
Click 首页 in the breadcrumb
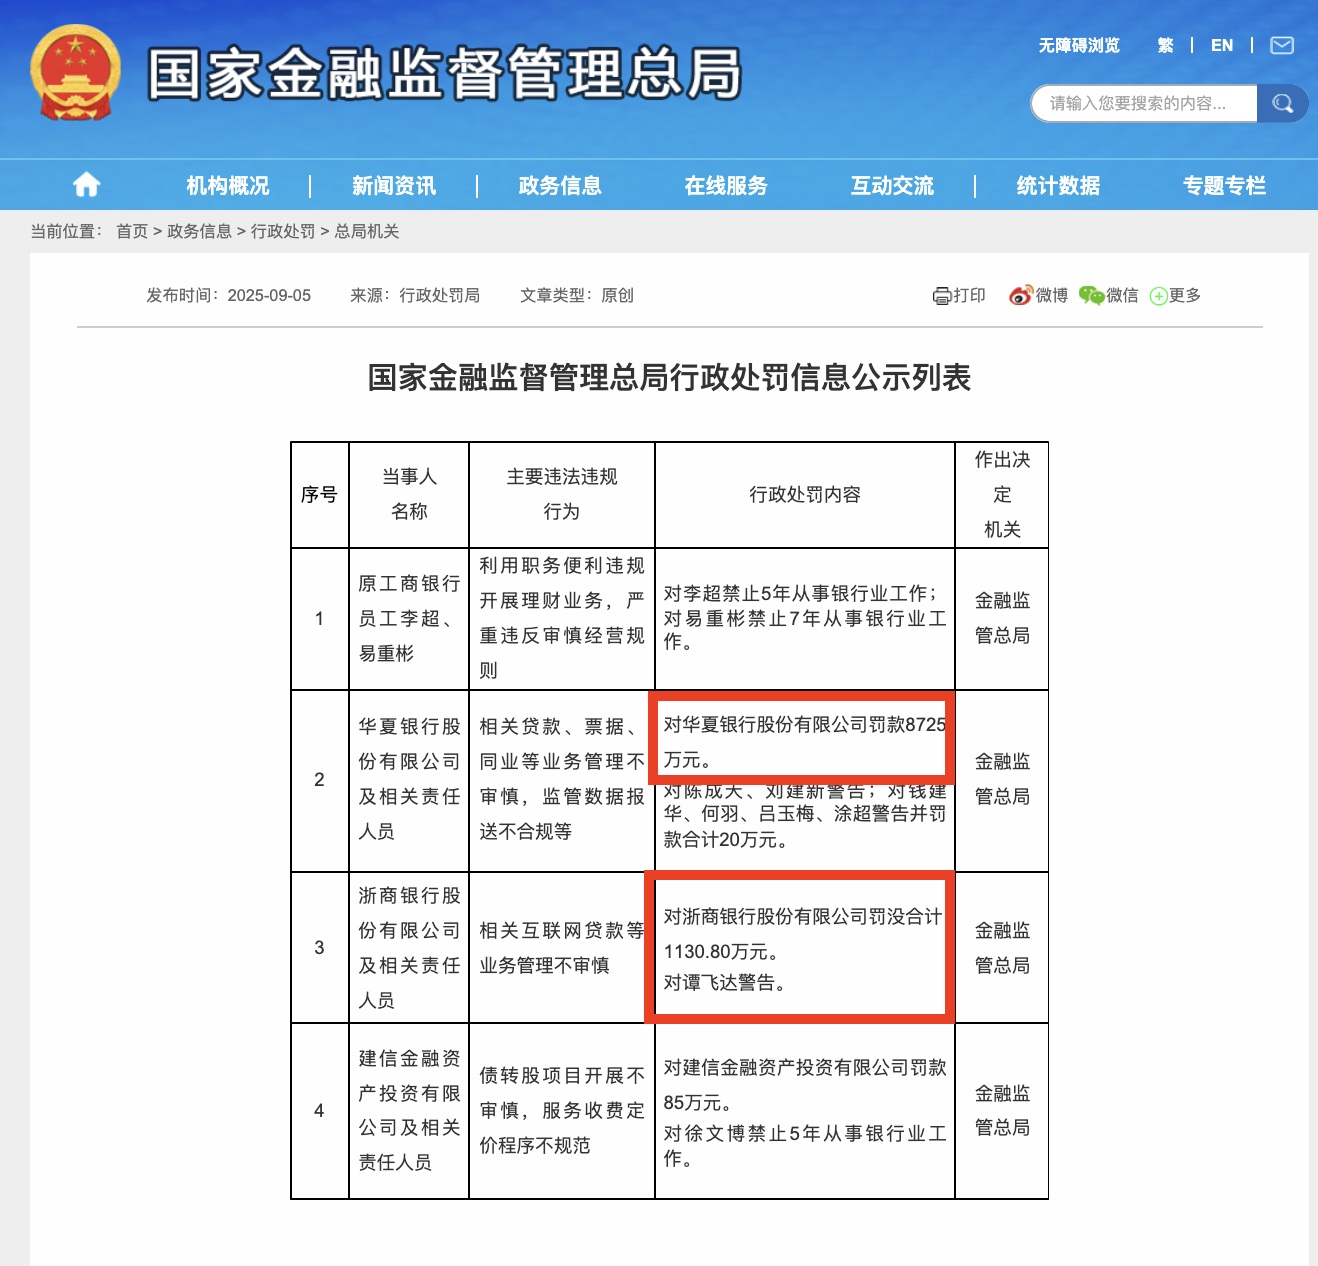click(132, 231)
